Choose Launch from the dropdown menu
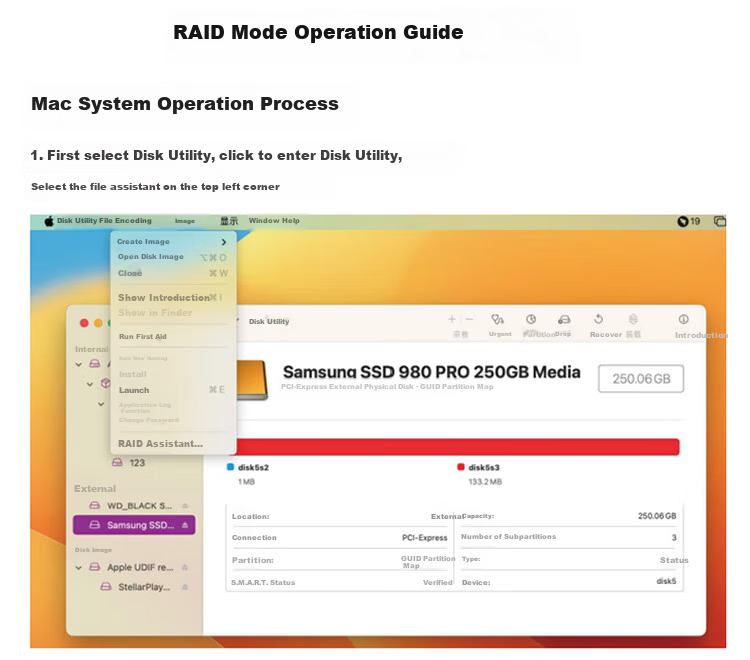750x660 pixels. tap(134, 390)
